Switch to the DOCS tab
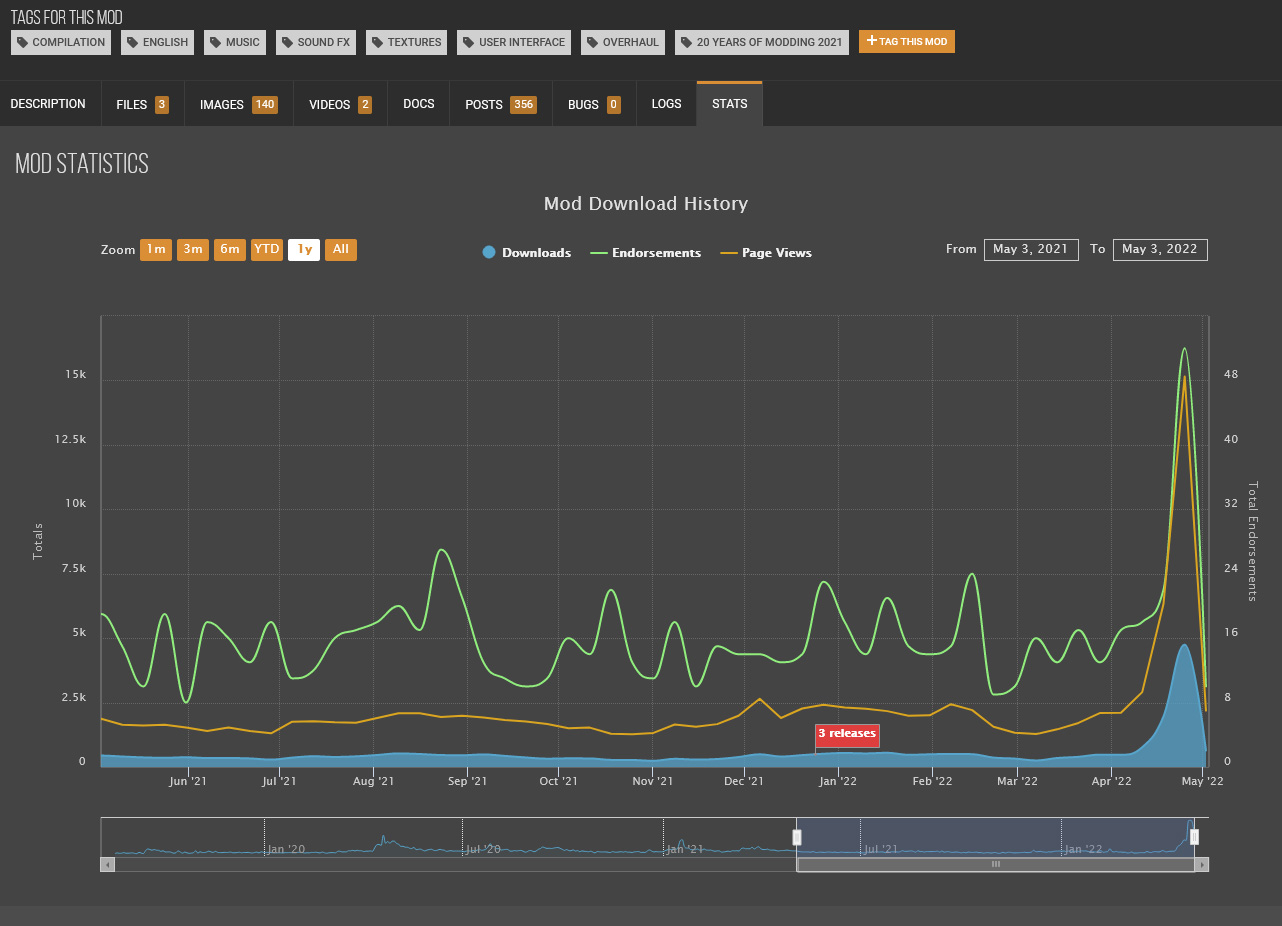This screenshot has height=926, width=1282. 419,104
